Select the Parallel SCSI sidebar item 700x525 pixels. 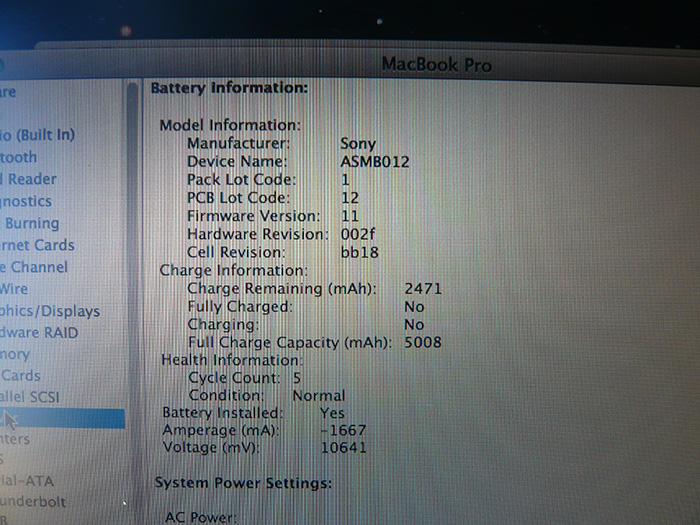29,397
